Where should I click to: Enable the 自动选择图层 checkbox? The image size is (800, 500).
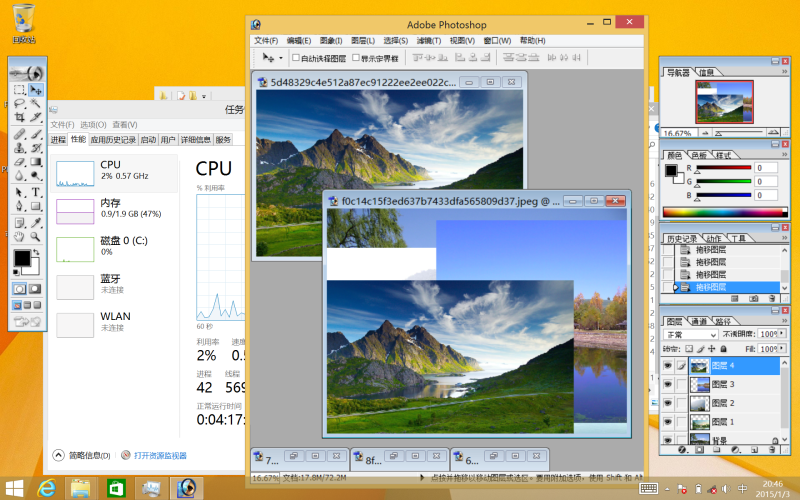(295, 59)
